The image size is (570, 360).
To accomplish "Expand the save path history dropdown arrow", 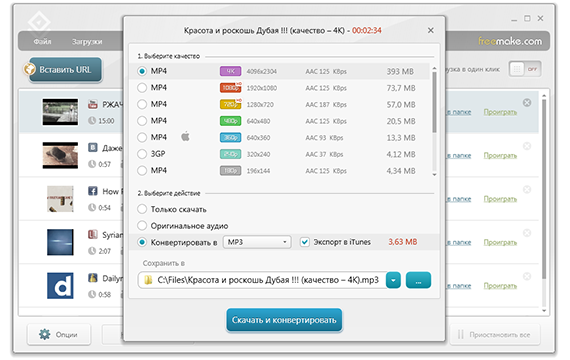I will 393,280.
